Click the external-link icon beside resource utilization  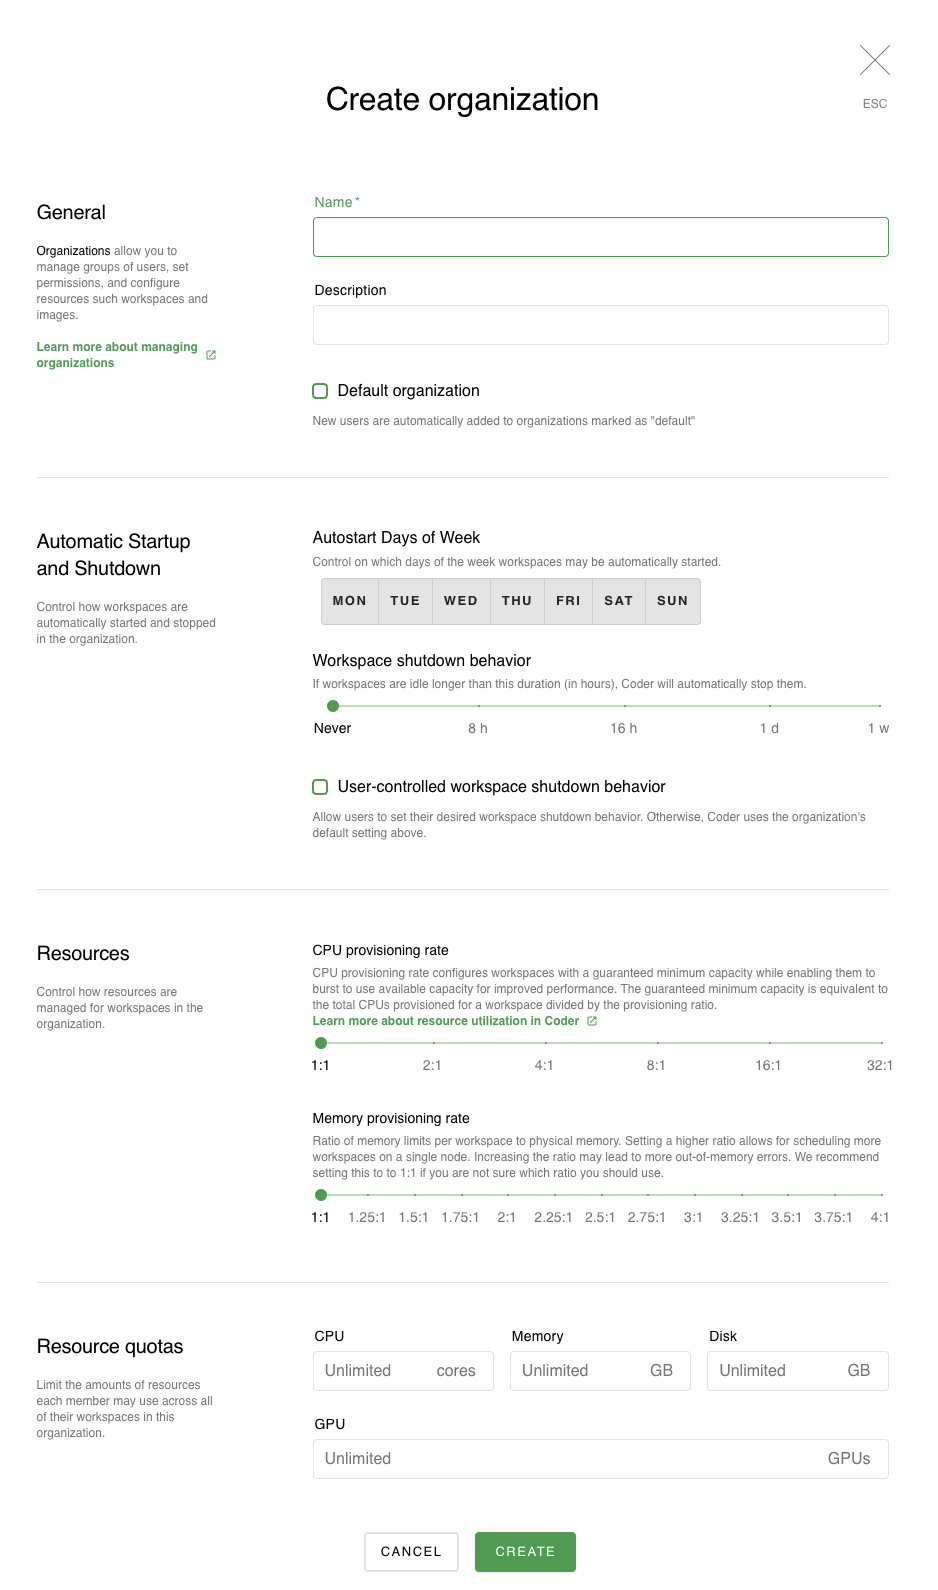(591, 1020)
